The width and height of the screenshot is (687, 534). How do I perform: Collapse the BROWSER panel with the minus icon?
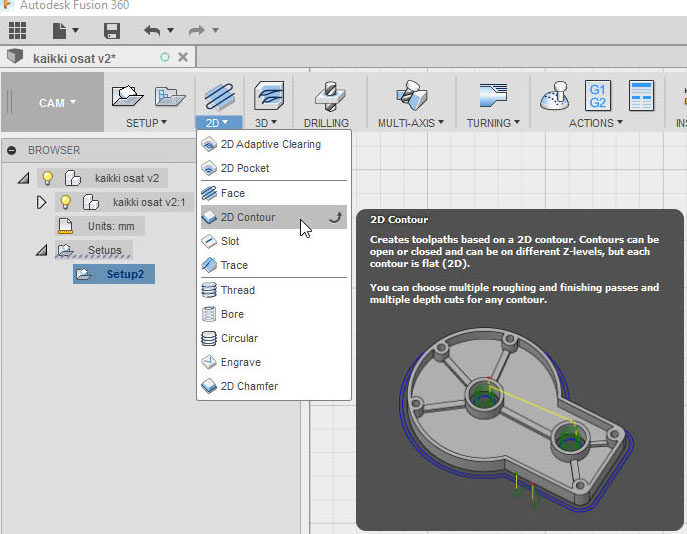[12, 151]
